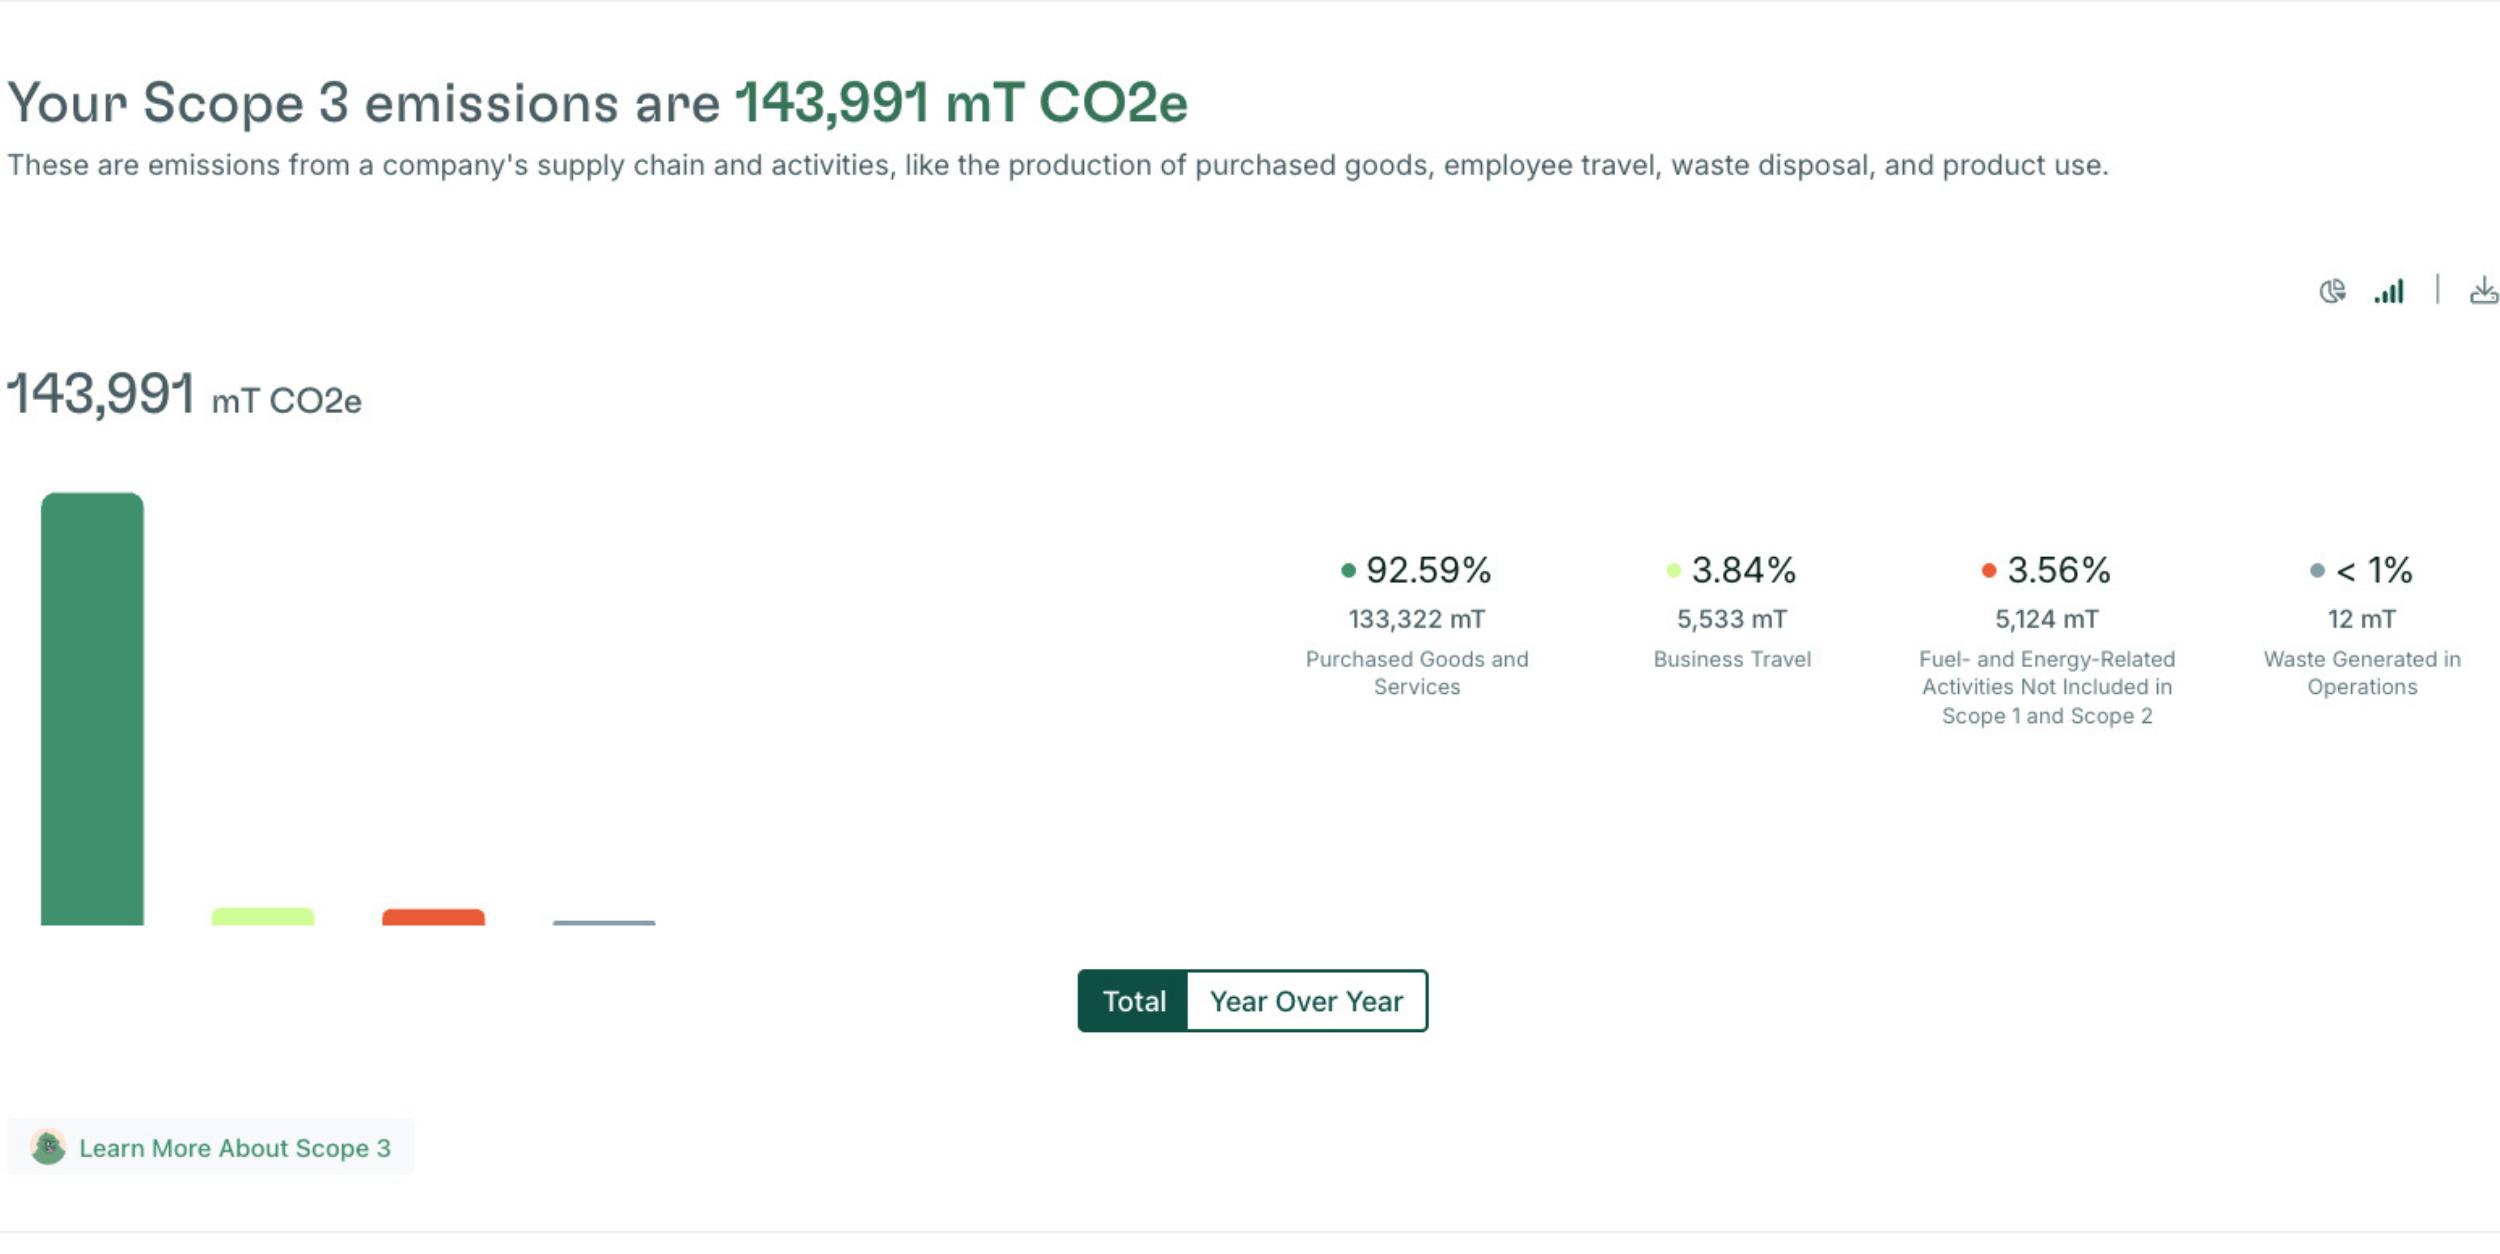Click the frog avatar beside Learn More
The image size is (2500, 1254).
click(x=48, y=1147)
